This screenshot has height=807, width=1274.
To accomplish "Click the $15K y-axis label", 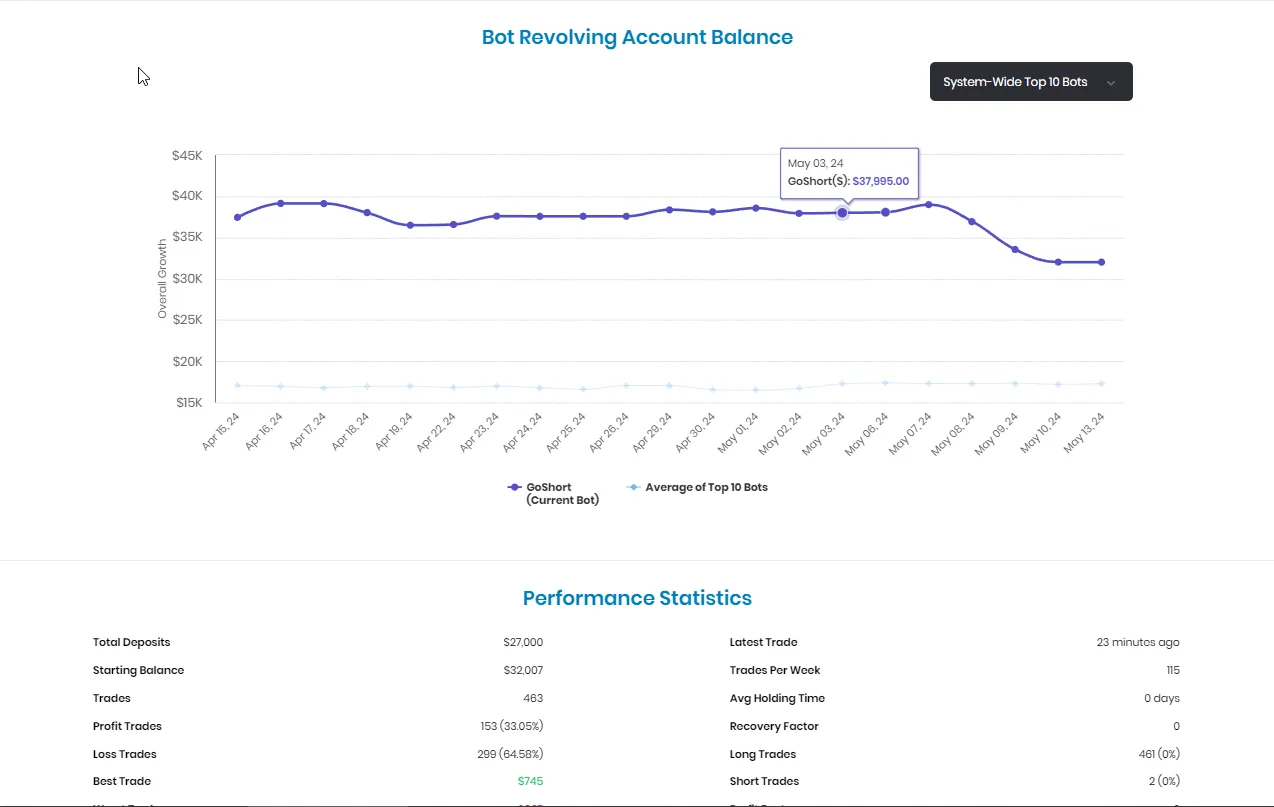I will (189, 402).
